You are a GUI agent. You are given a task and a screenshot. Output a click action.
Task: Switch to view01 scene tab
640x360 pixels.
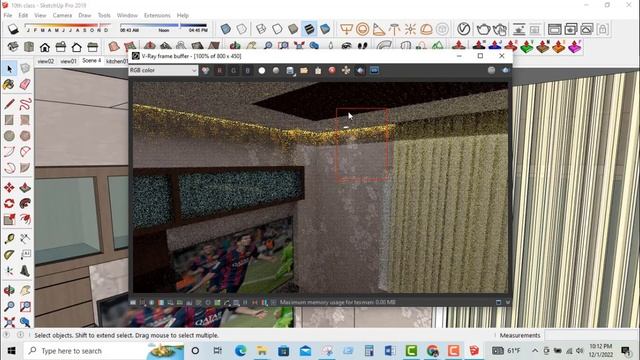point(69,61)
